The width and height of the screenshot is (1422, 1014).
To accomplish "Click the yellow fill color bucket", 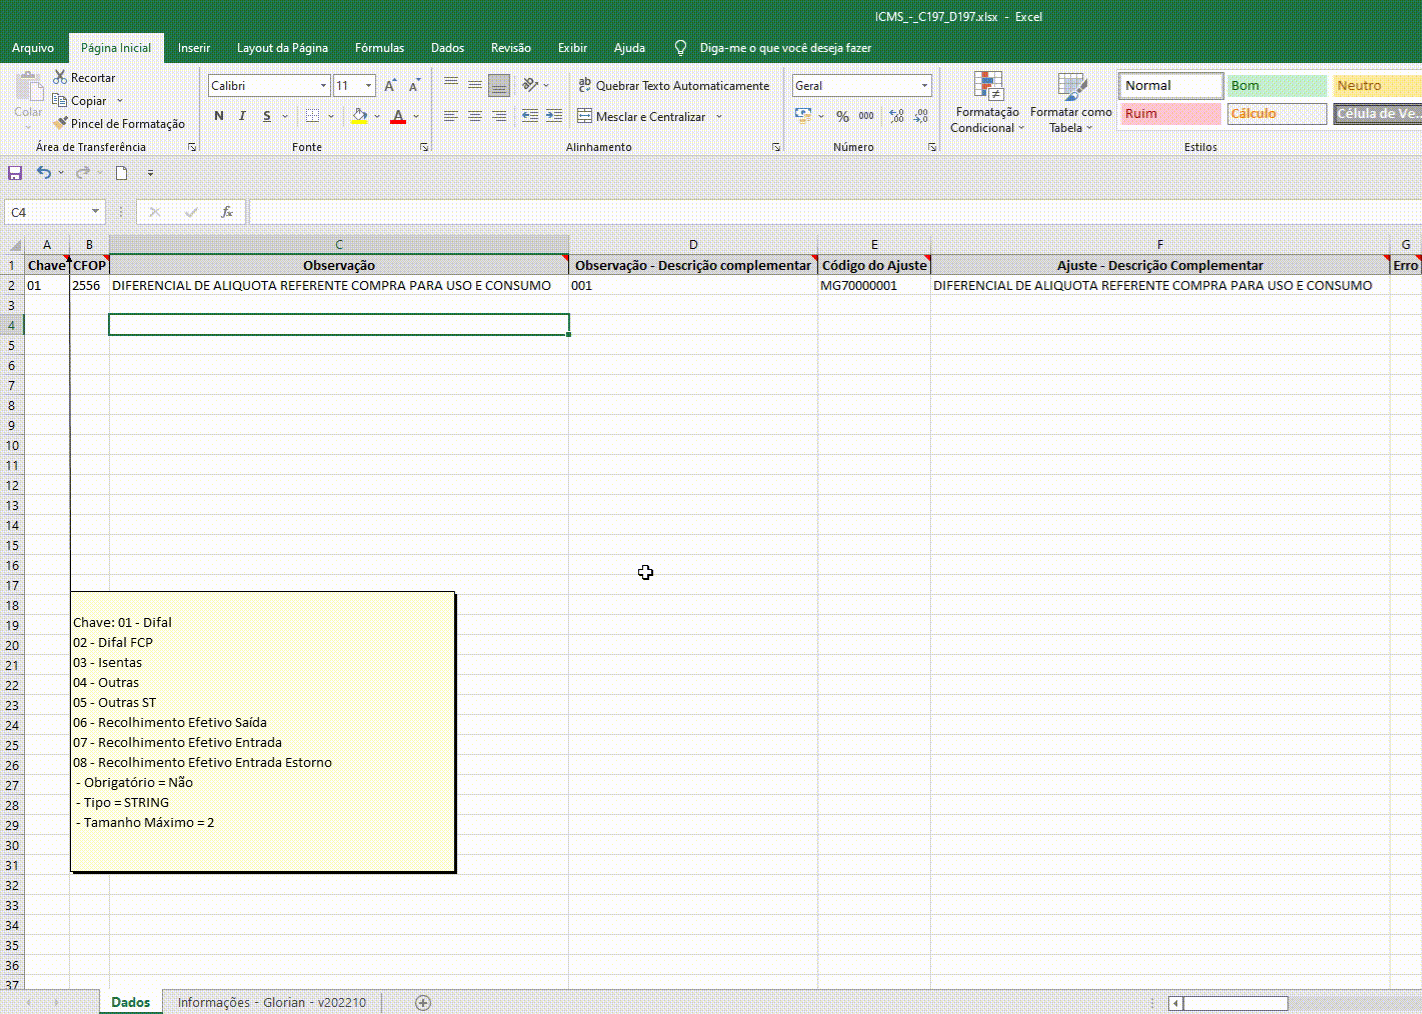I will [359, 116].
